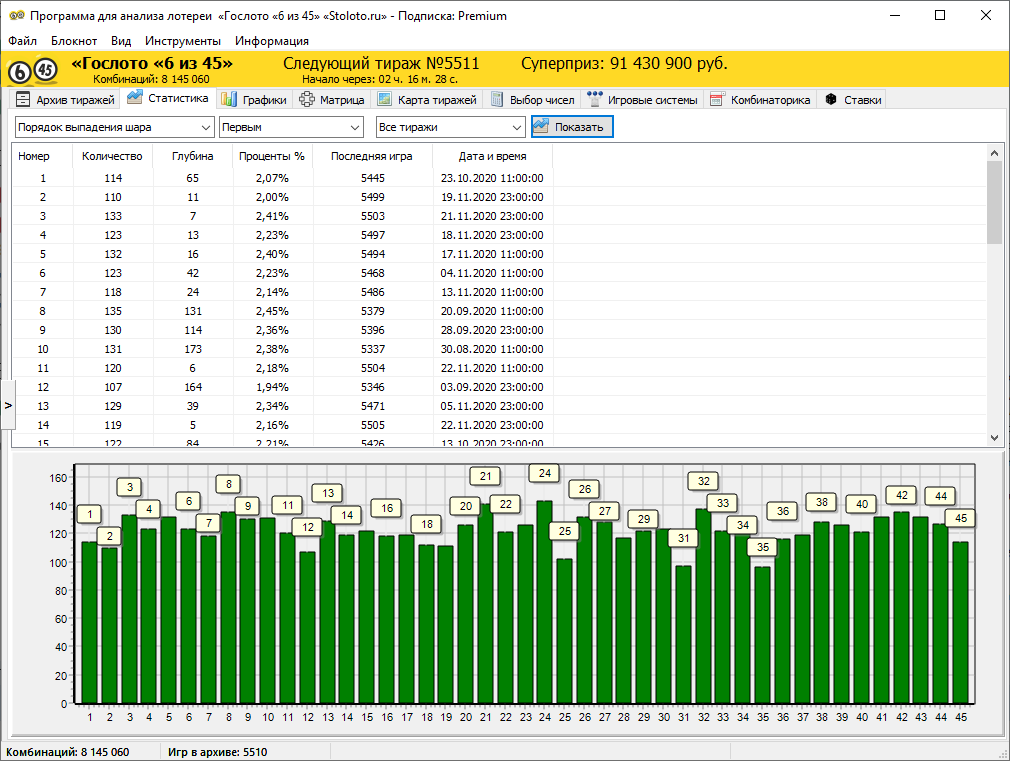Image resolution: width=1010 pixels, height=761 pixels.
Task: Open the Блокнот menu
Action: pyautogui.click(x=74, y=41)
